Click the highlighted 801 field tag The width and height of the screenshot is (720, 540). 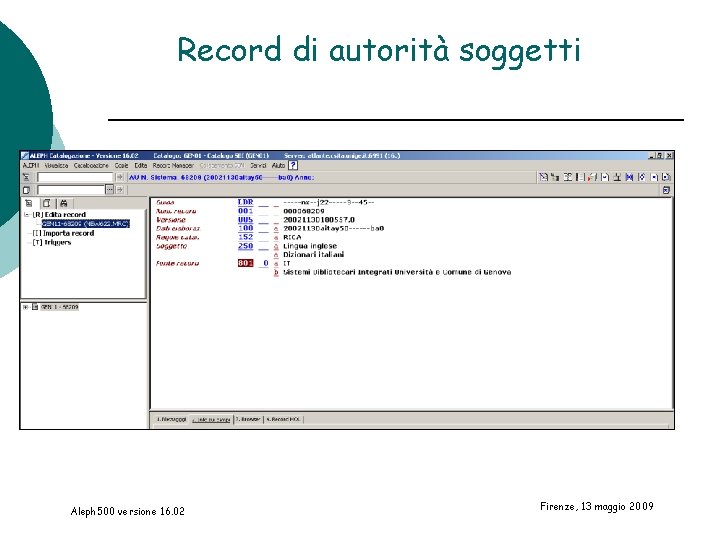click(245, 263)
